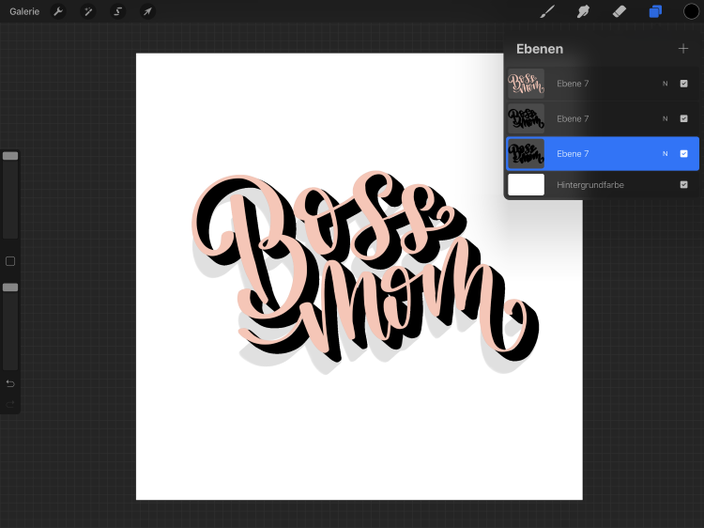Image resolution: width=704 pixels, height=528 pixels.
Task: Select the top pink Ebene 7 layer
Action: click(x=603, y=84)
